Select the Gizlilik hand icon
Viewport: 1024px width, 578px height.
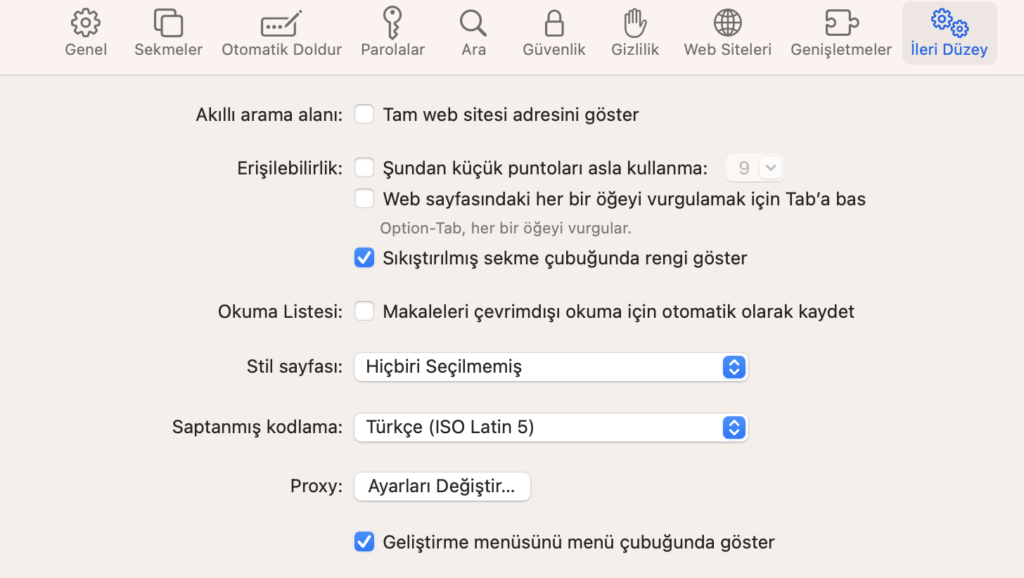coord(634,30)
